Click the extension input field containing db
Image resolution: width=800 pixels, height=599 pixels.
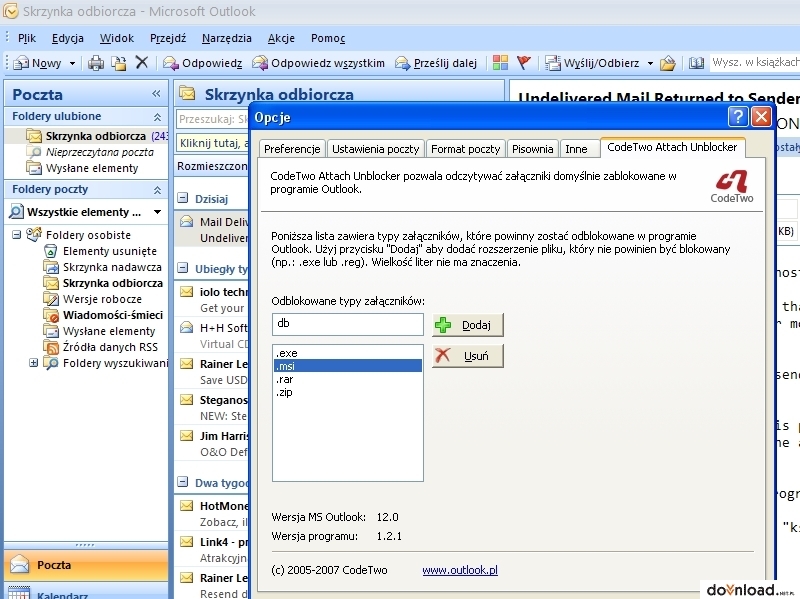pos(347,324)
